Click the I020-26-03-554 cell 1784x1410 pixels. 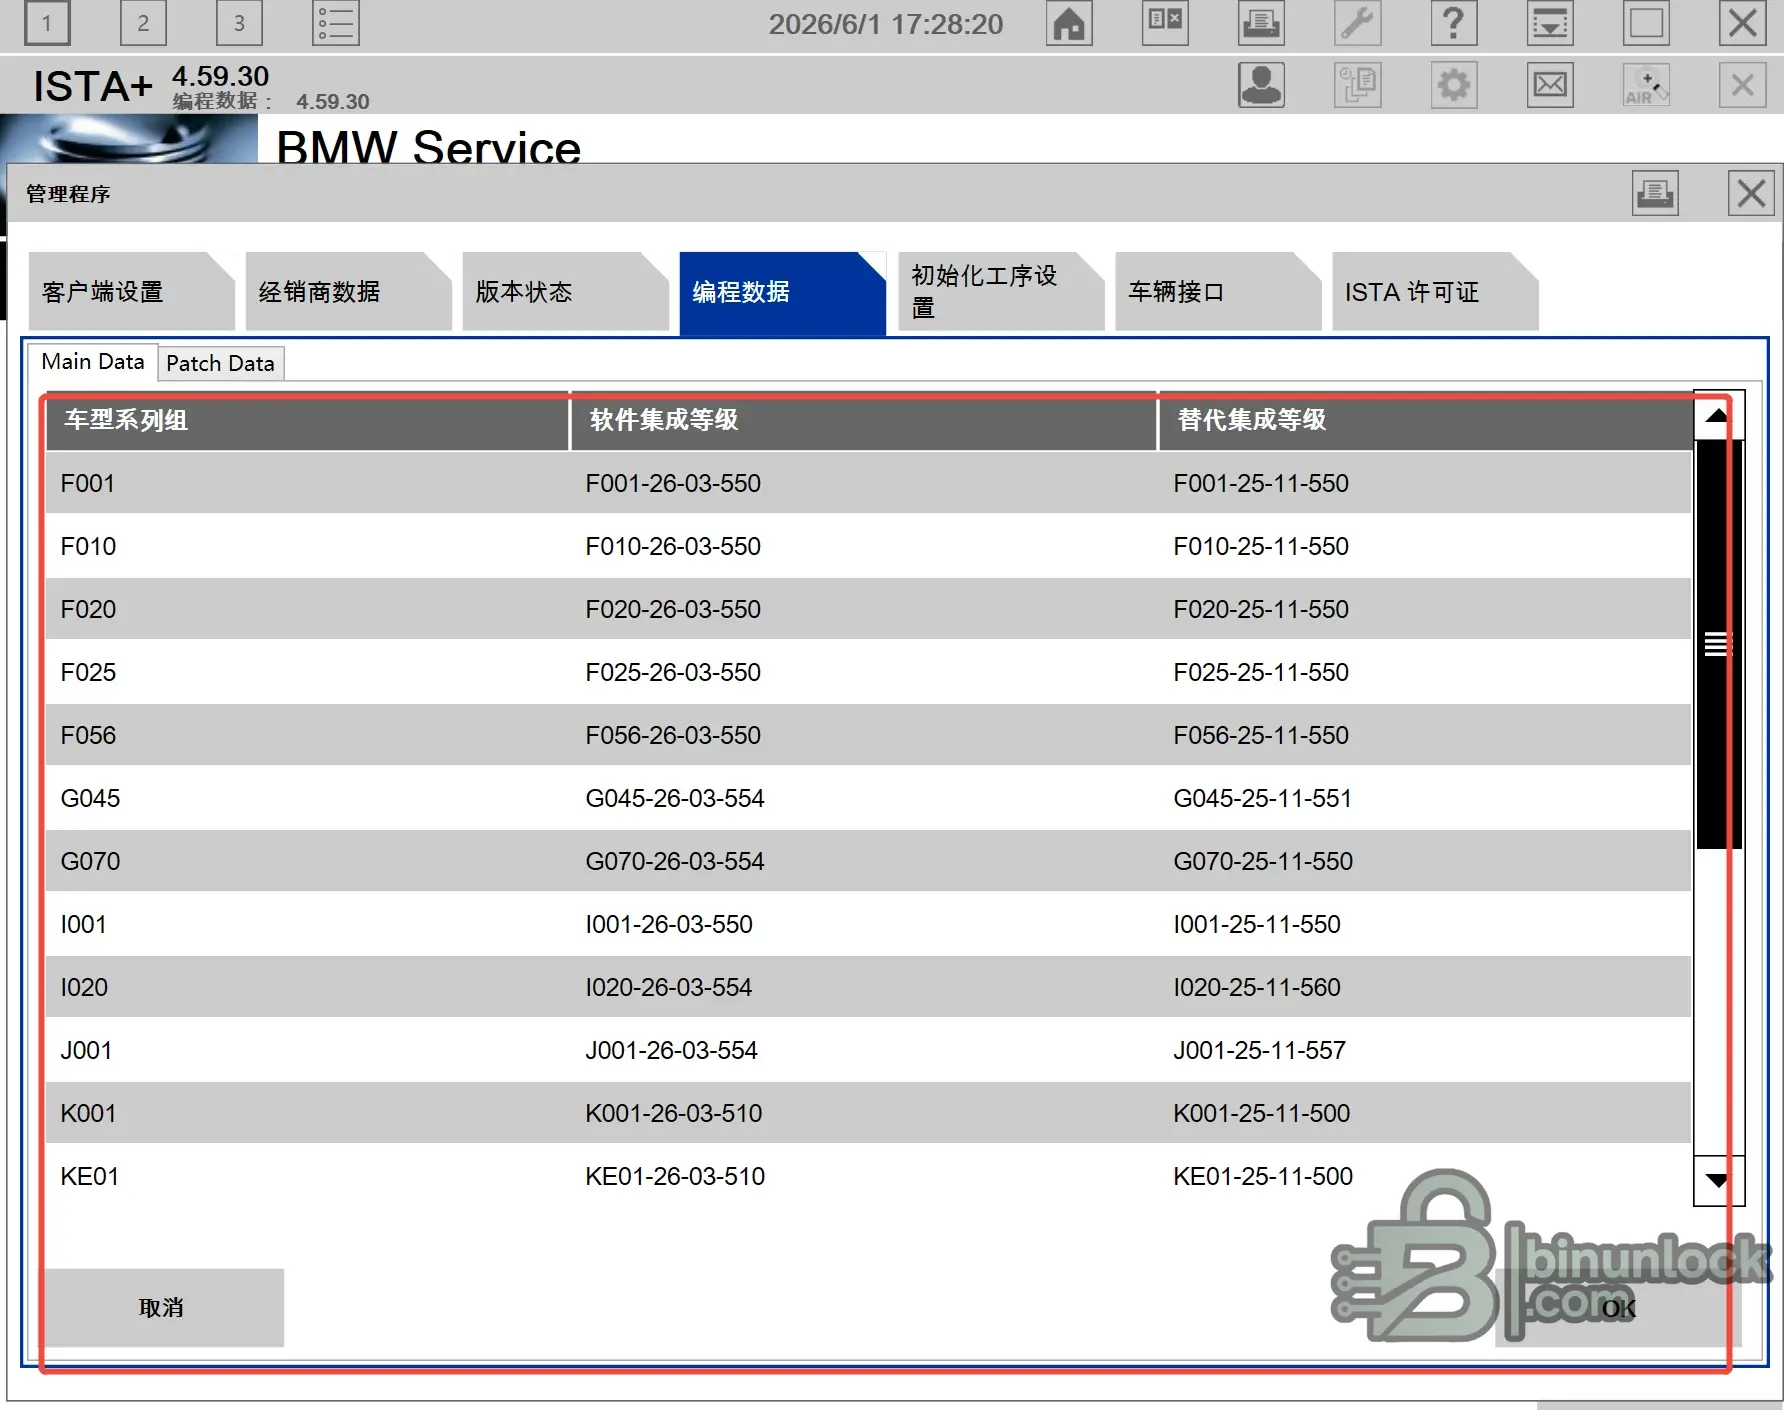[669, 987]
